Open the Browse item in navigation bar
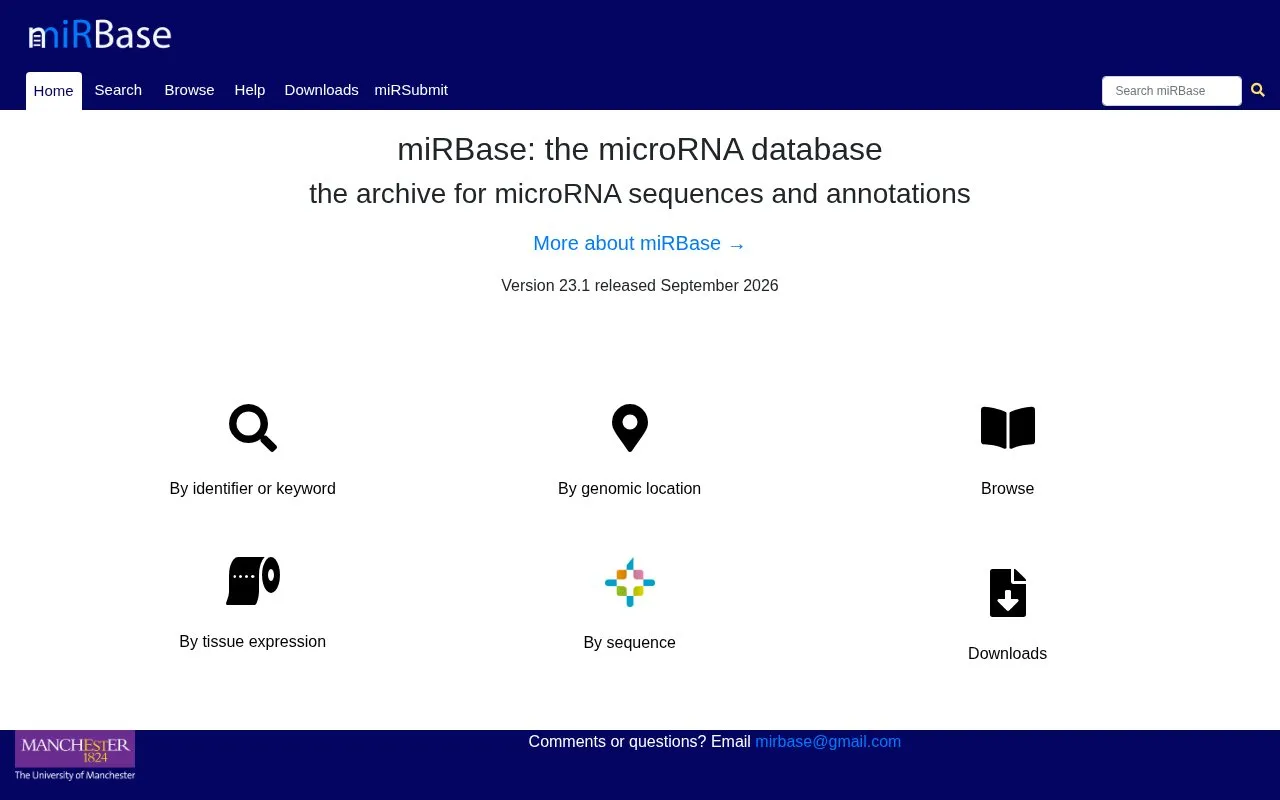 click(190, 90)
